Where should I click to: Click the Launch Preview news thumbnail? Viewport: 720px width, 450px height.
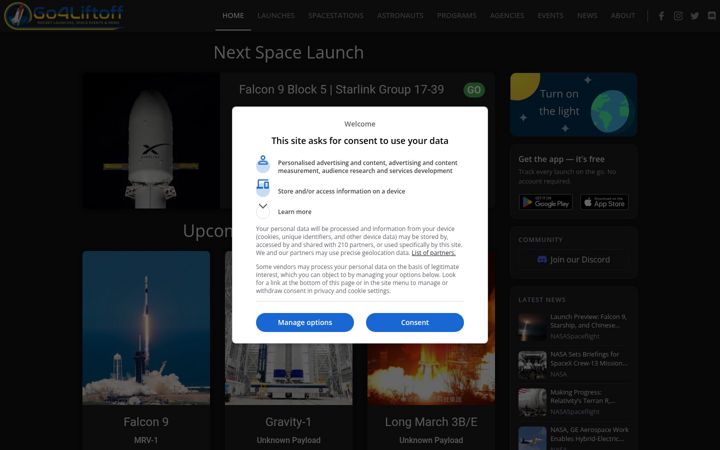532,327
